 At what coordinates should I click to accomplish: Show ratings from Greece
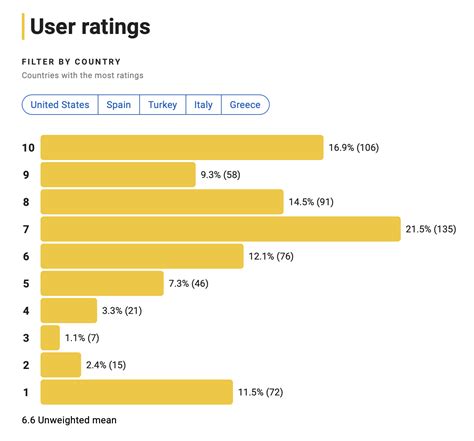245,105
